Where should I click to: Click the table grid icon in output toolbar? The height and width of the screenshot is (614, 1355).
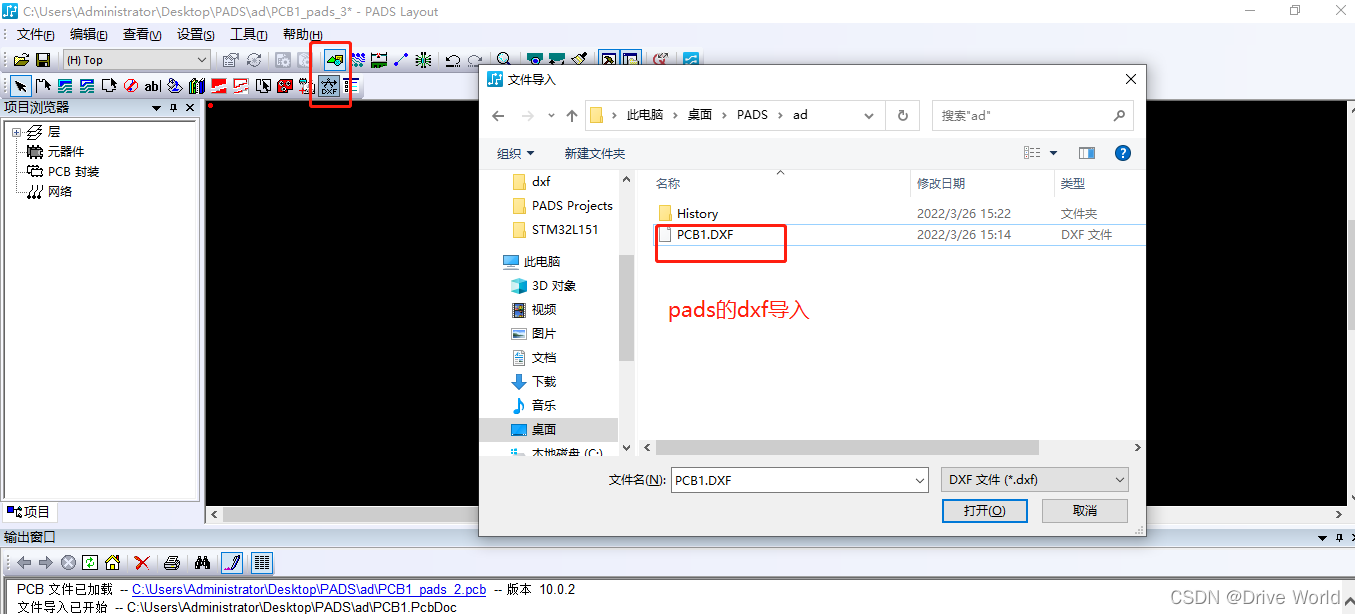261,563
